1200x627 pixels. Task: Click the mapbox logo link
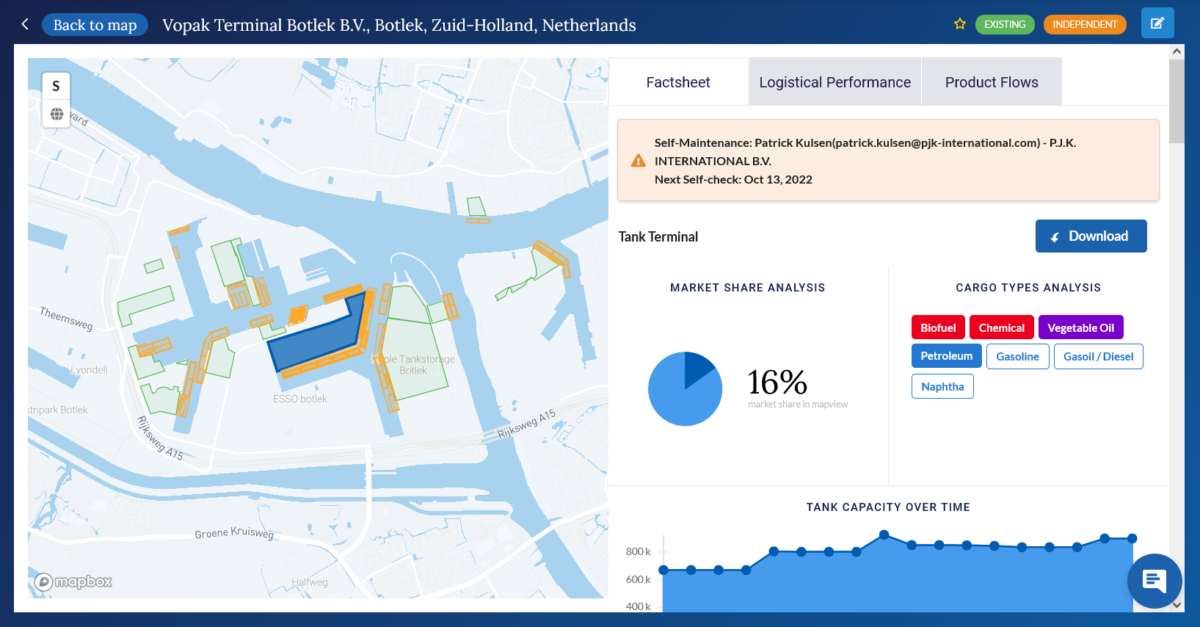tap(73, 581)
